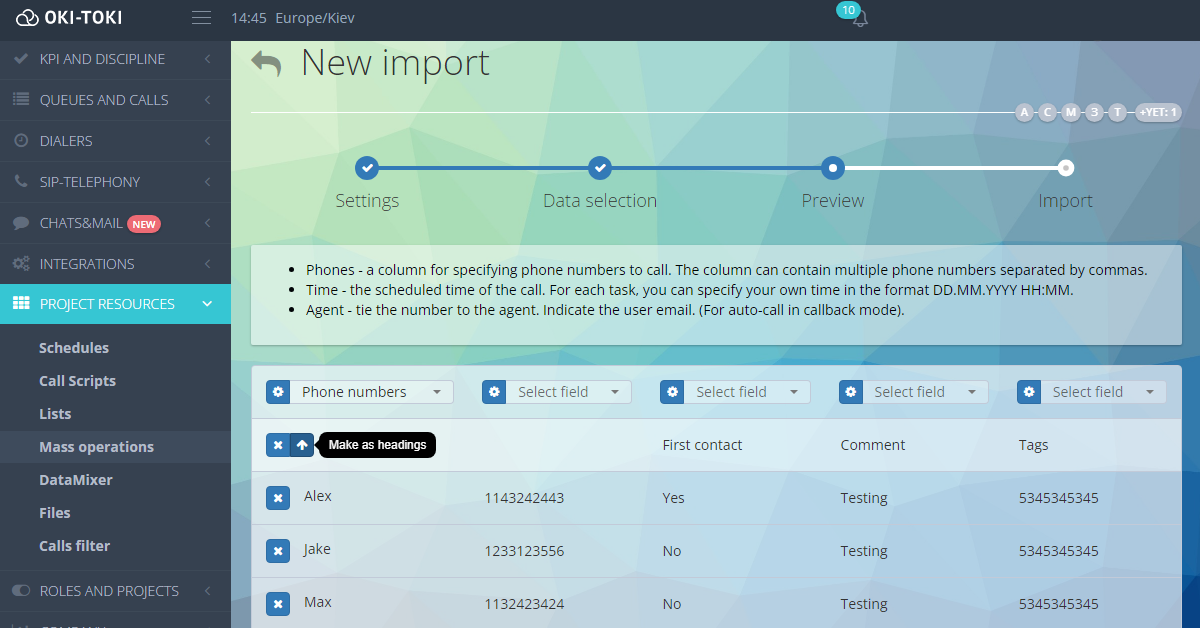Toggle the hamburger sidebar menu

coord(201,18)
